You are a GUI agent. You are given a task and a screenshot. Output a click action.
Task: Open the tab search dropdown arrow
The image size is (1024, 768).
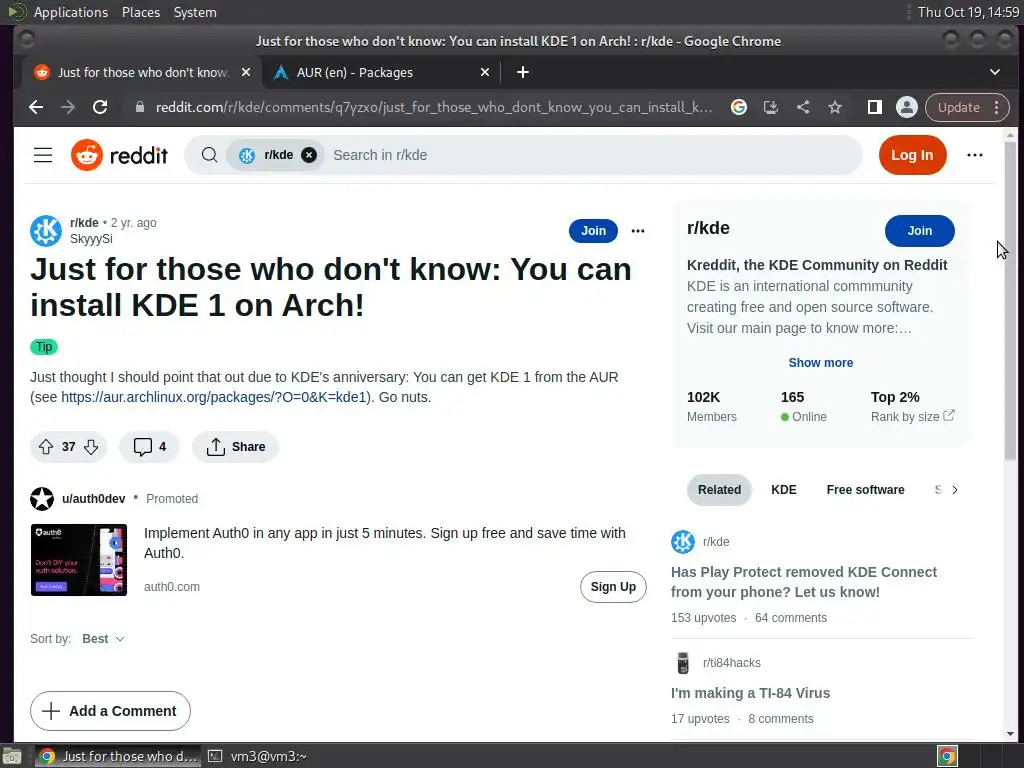[995, 72]
